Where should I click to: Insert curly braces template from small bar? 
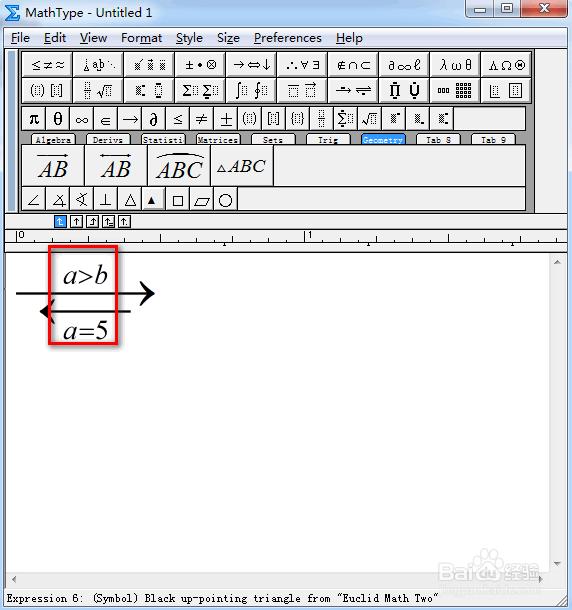point(297,119)
